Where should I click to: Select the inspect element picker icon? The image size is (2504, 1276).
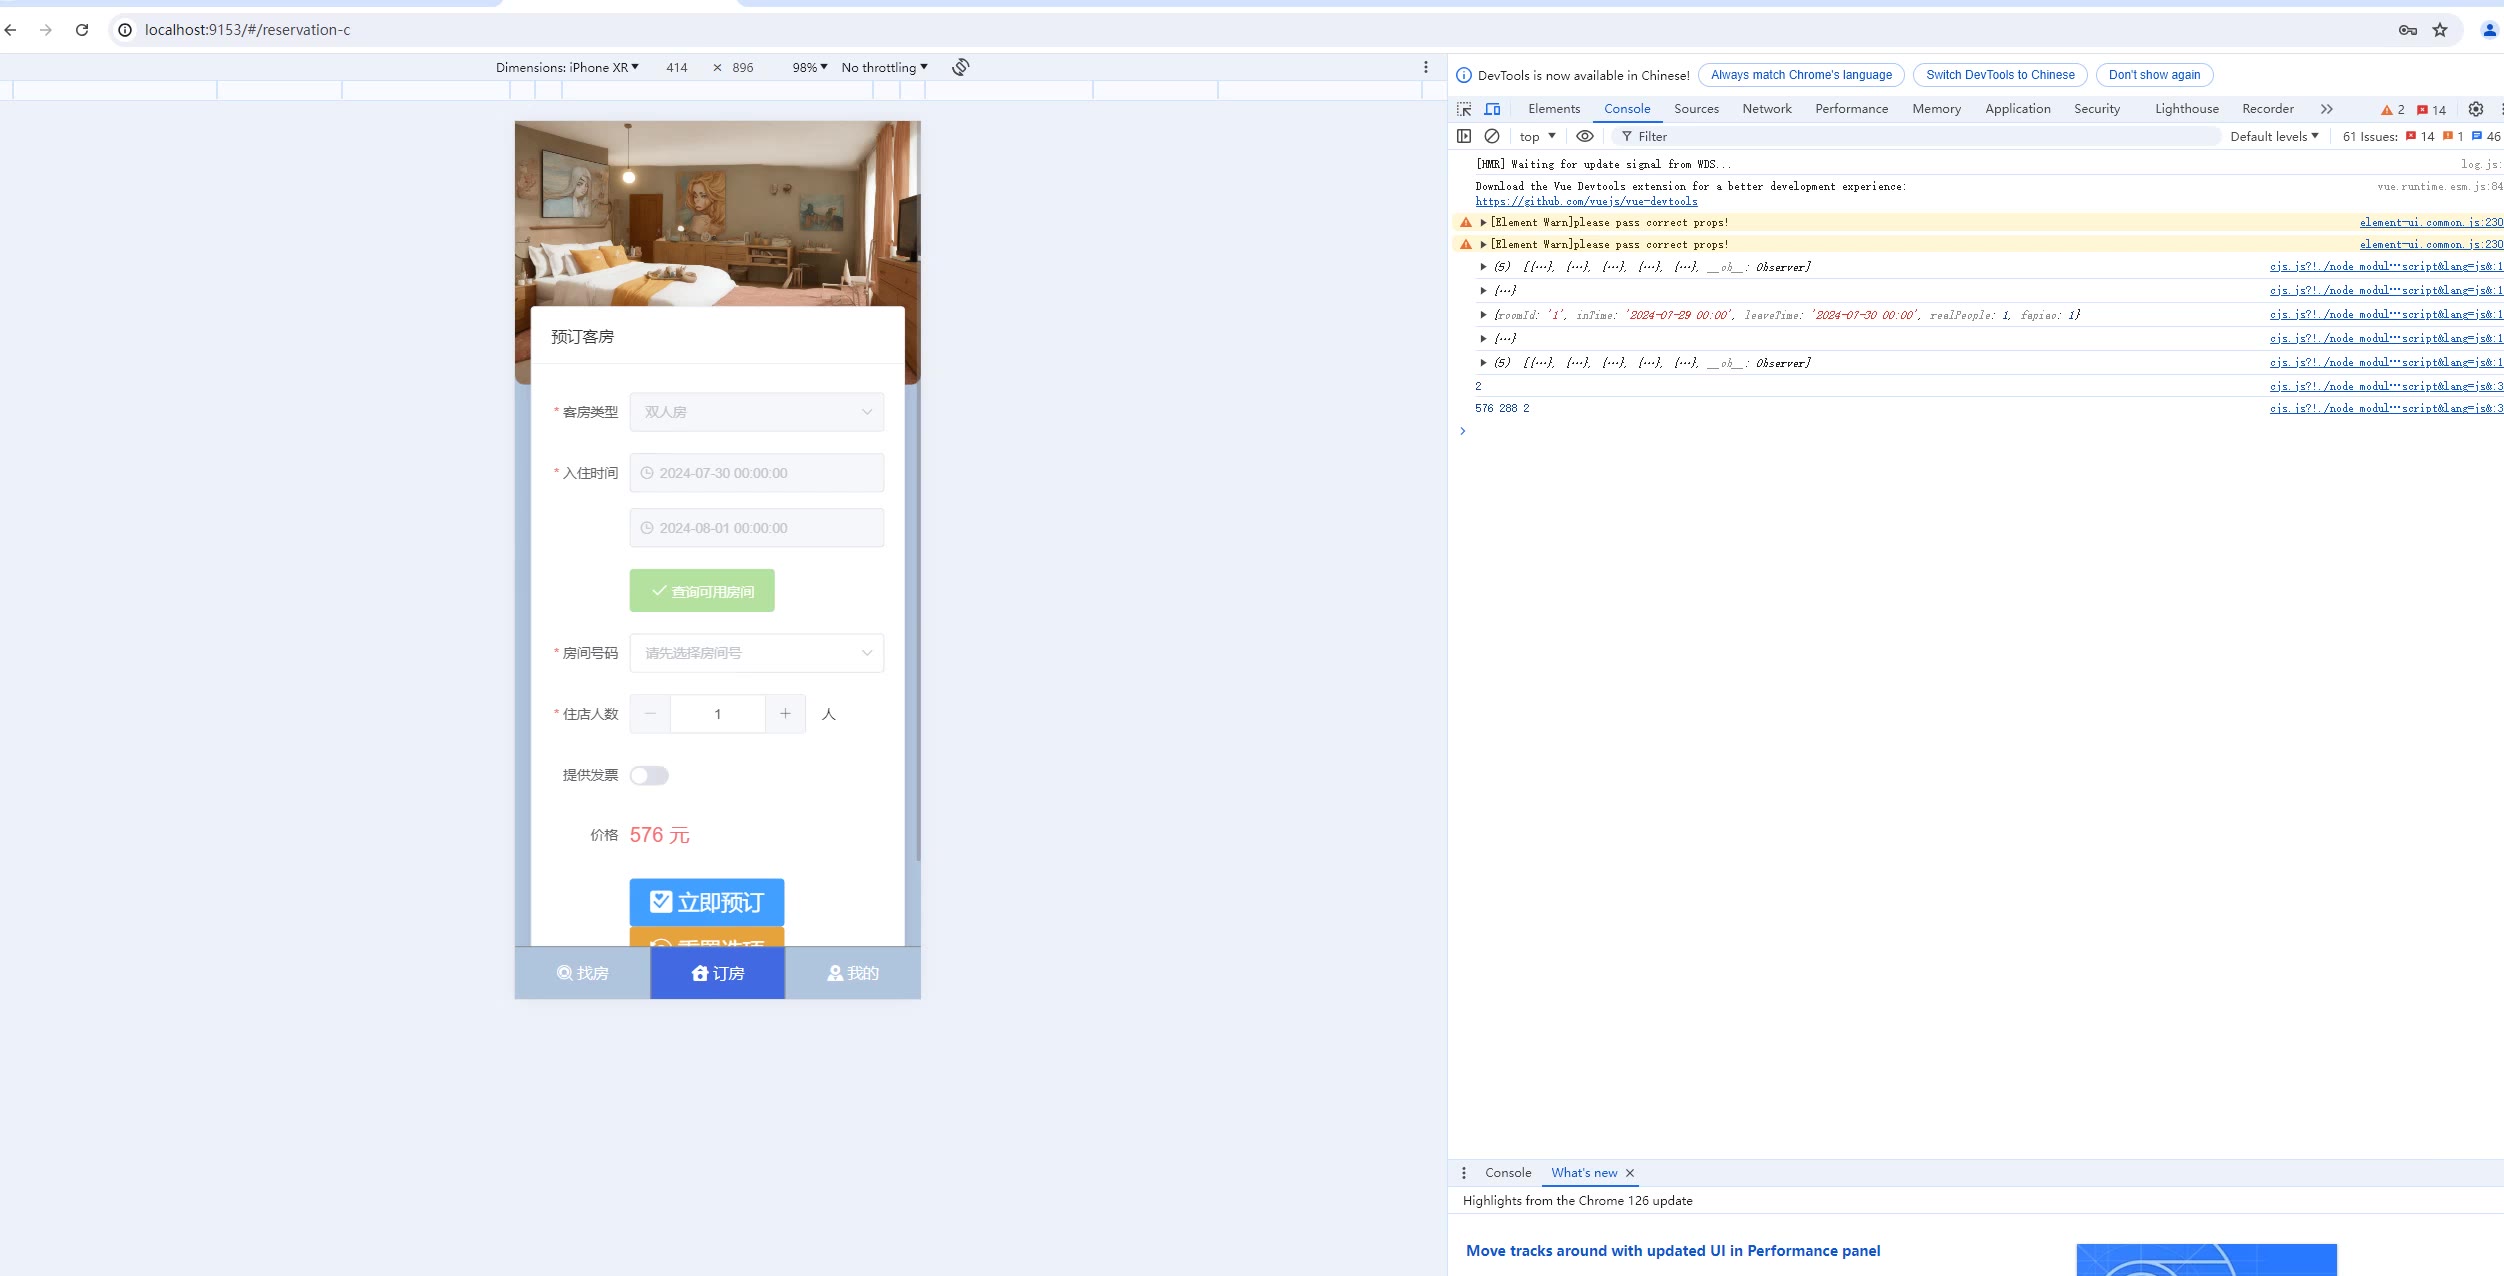click(1464, 109)
